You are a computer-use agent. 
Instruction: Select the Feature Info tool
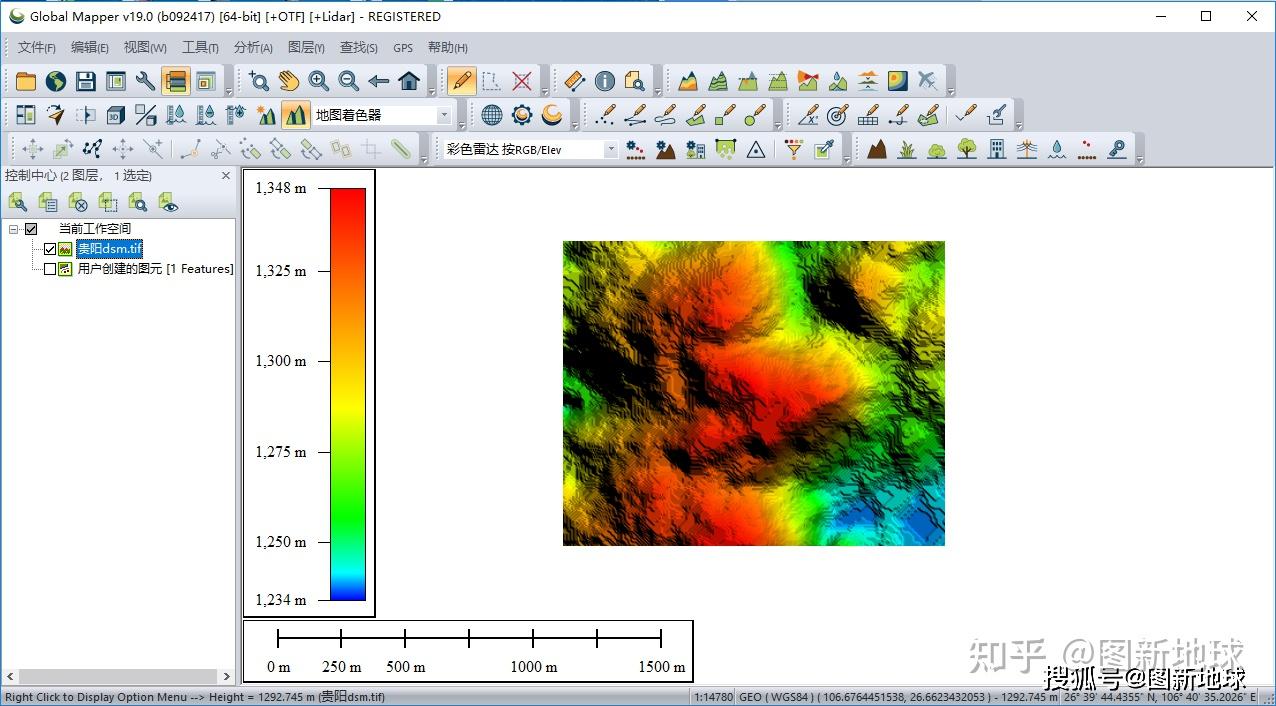point(604,81)
